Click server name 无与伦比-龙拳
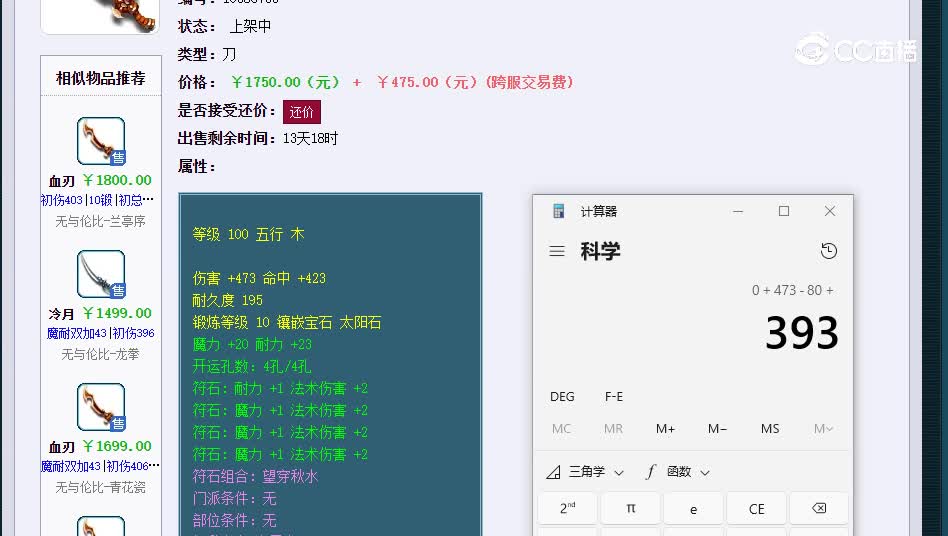Screen dimensions: 948x536 point(100,354)
